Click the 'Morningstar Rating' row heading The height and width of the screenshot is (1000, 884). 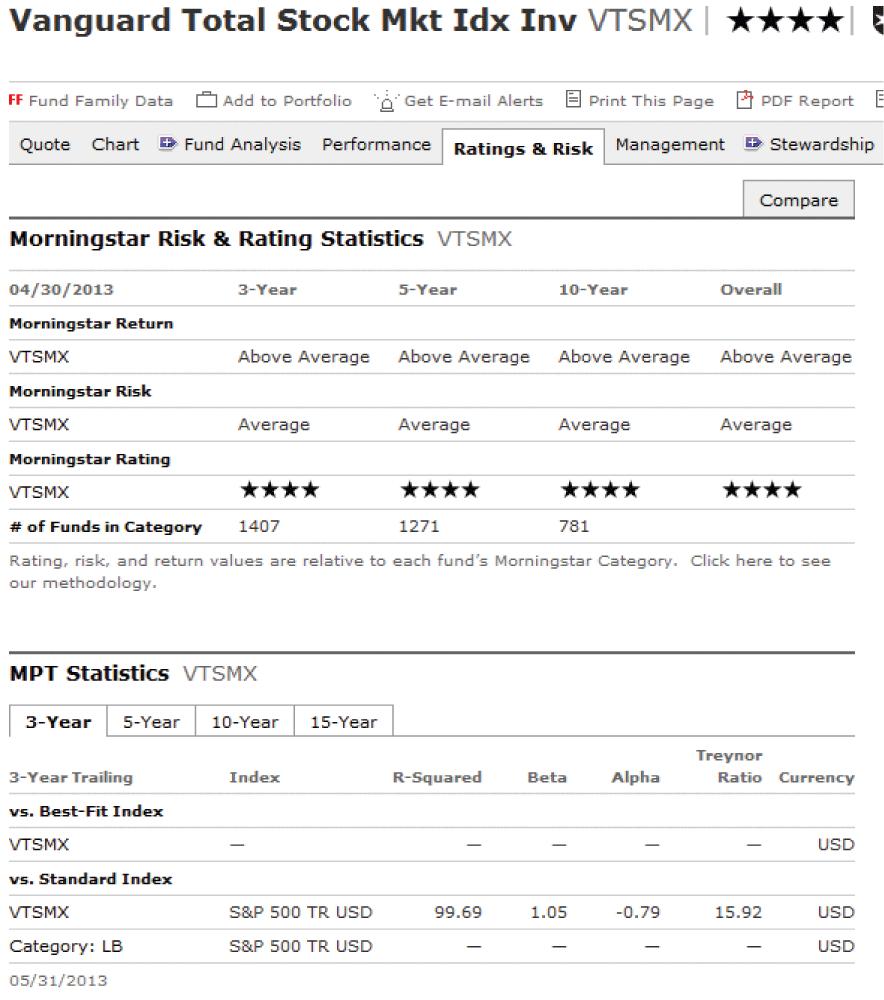click(x=90, y=459)
